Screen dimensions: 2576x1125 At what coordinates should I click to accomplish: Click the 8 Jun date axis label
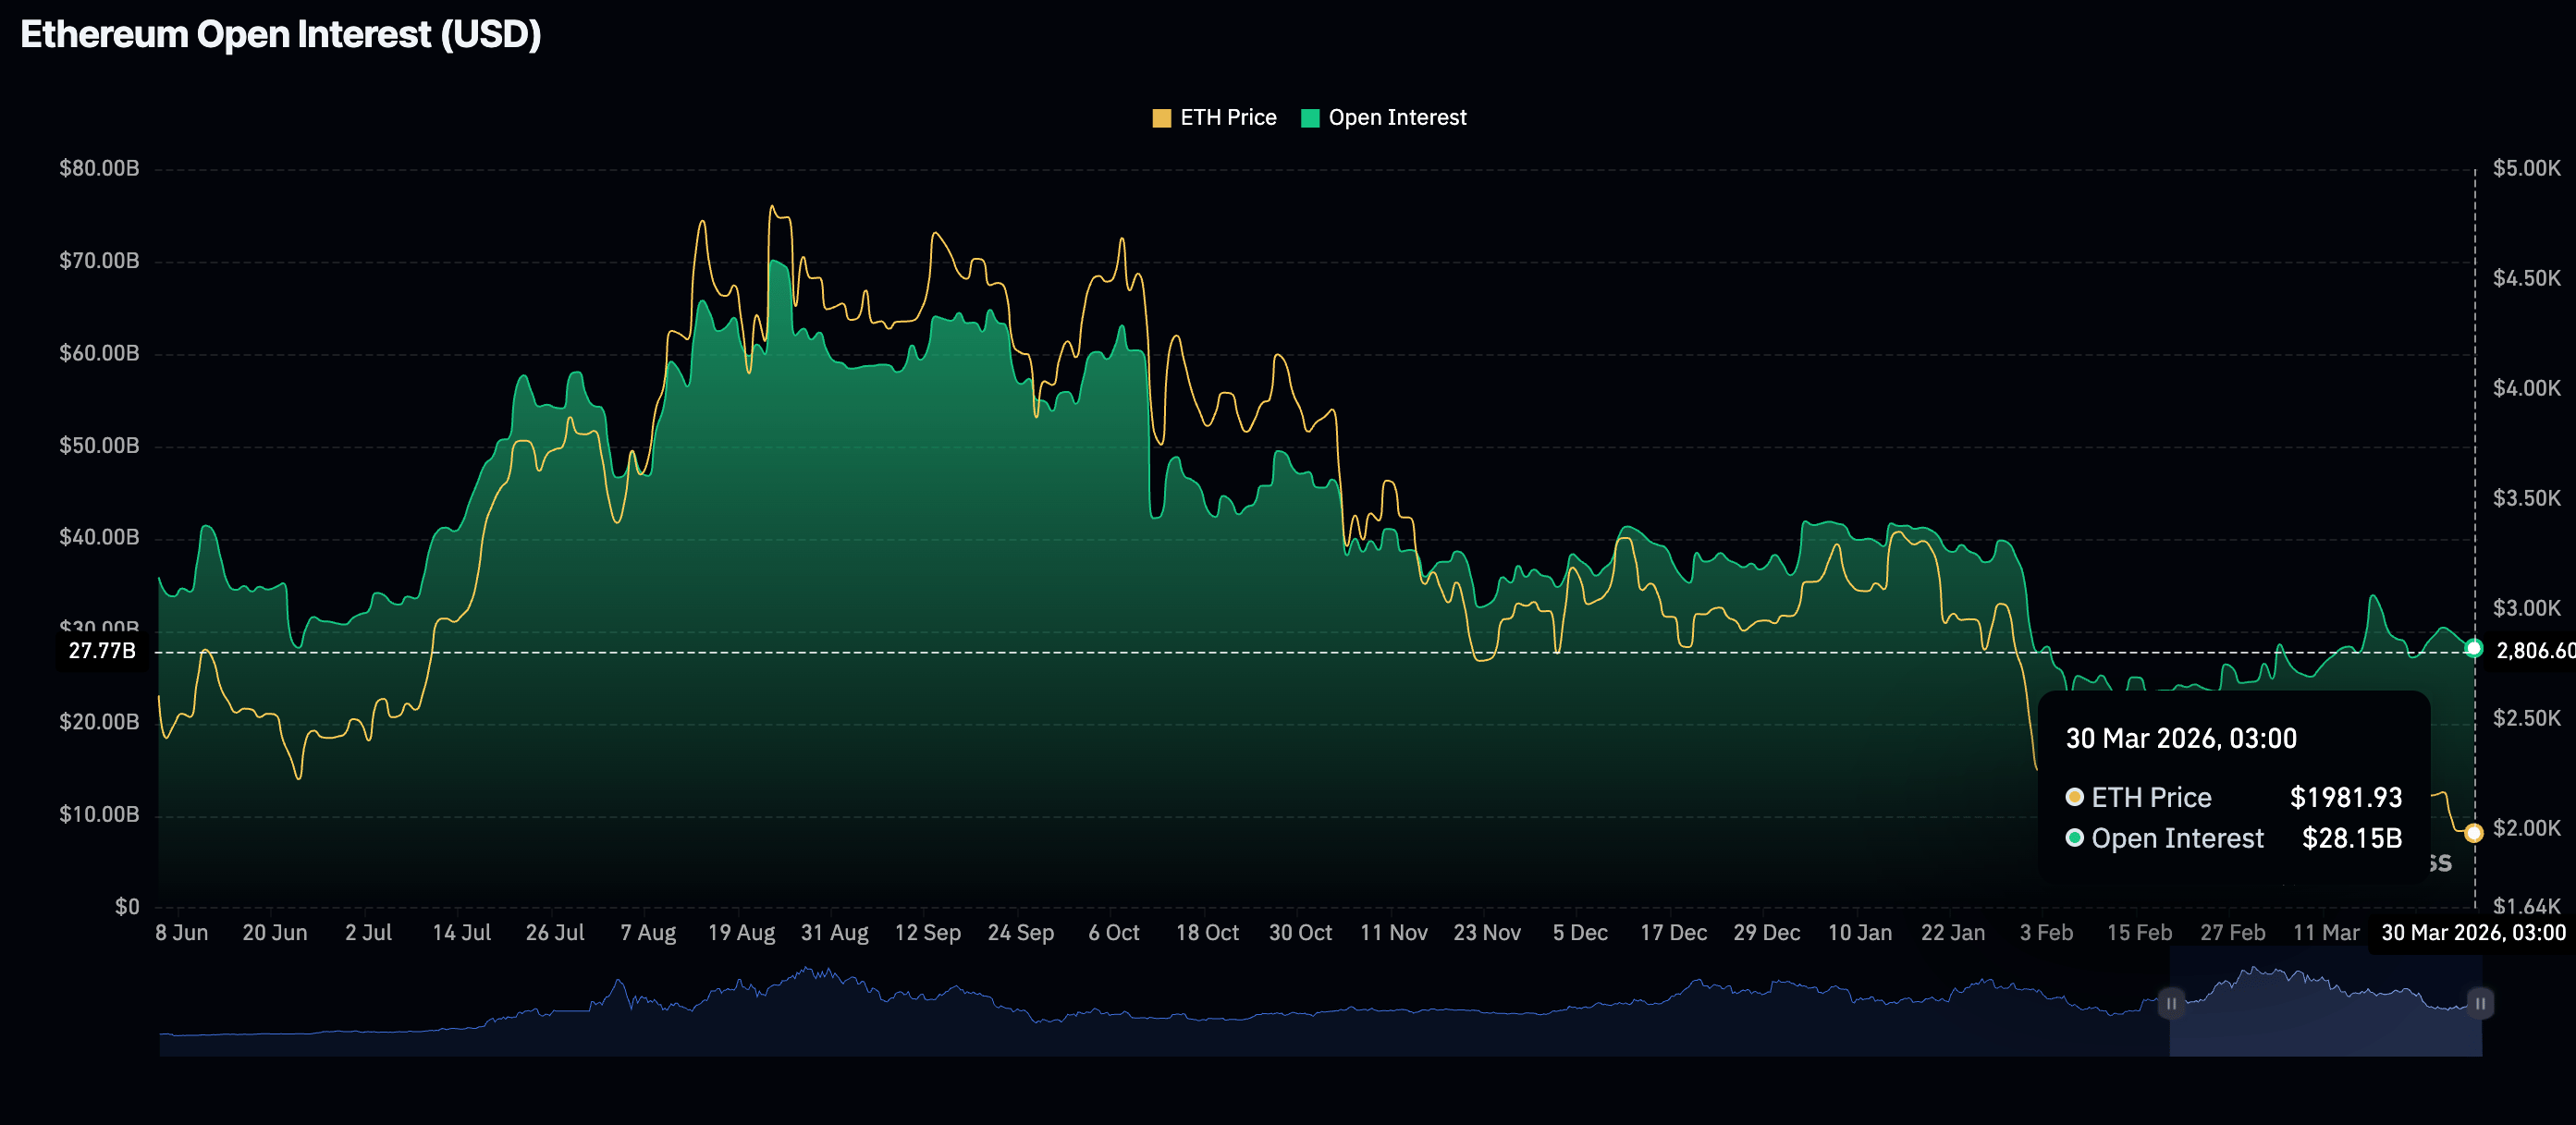182,933
